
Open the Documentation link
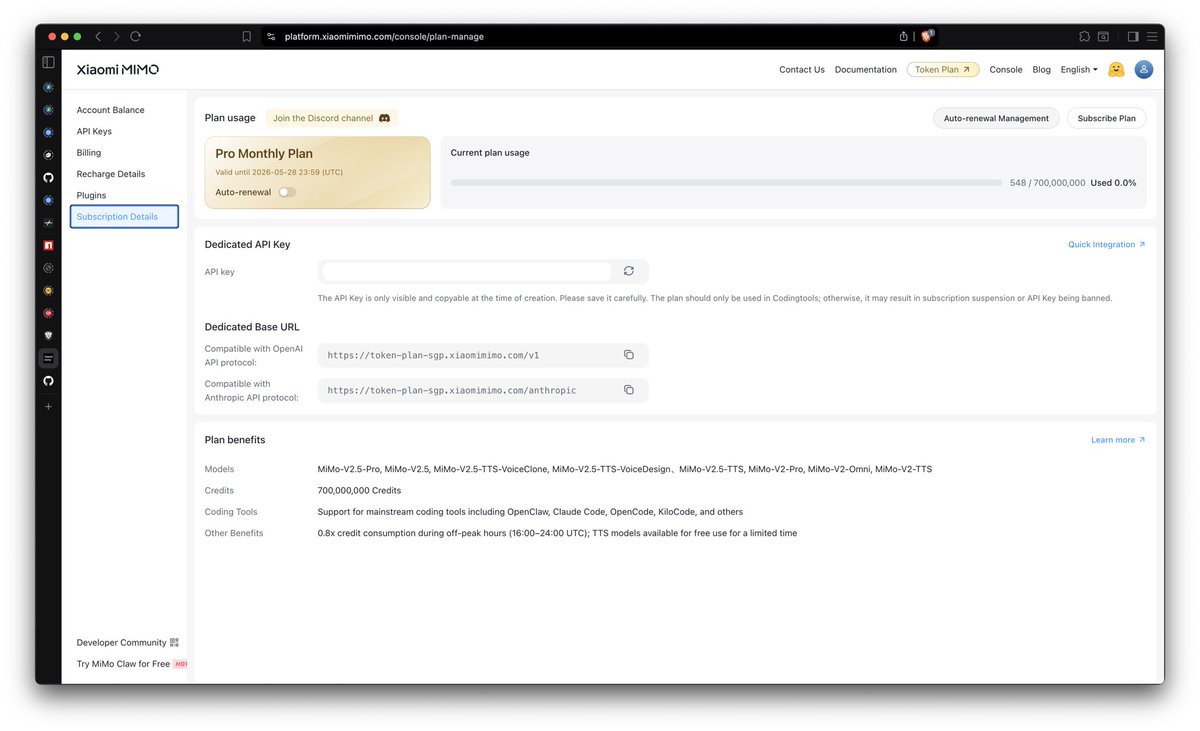866,70
